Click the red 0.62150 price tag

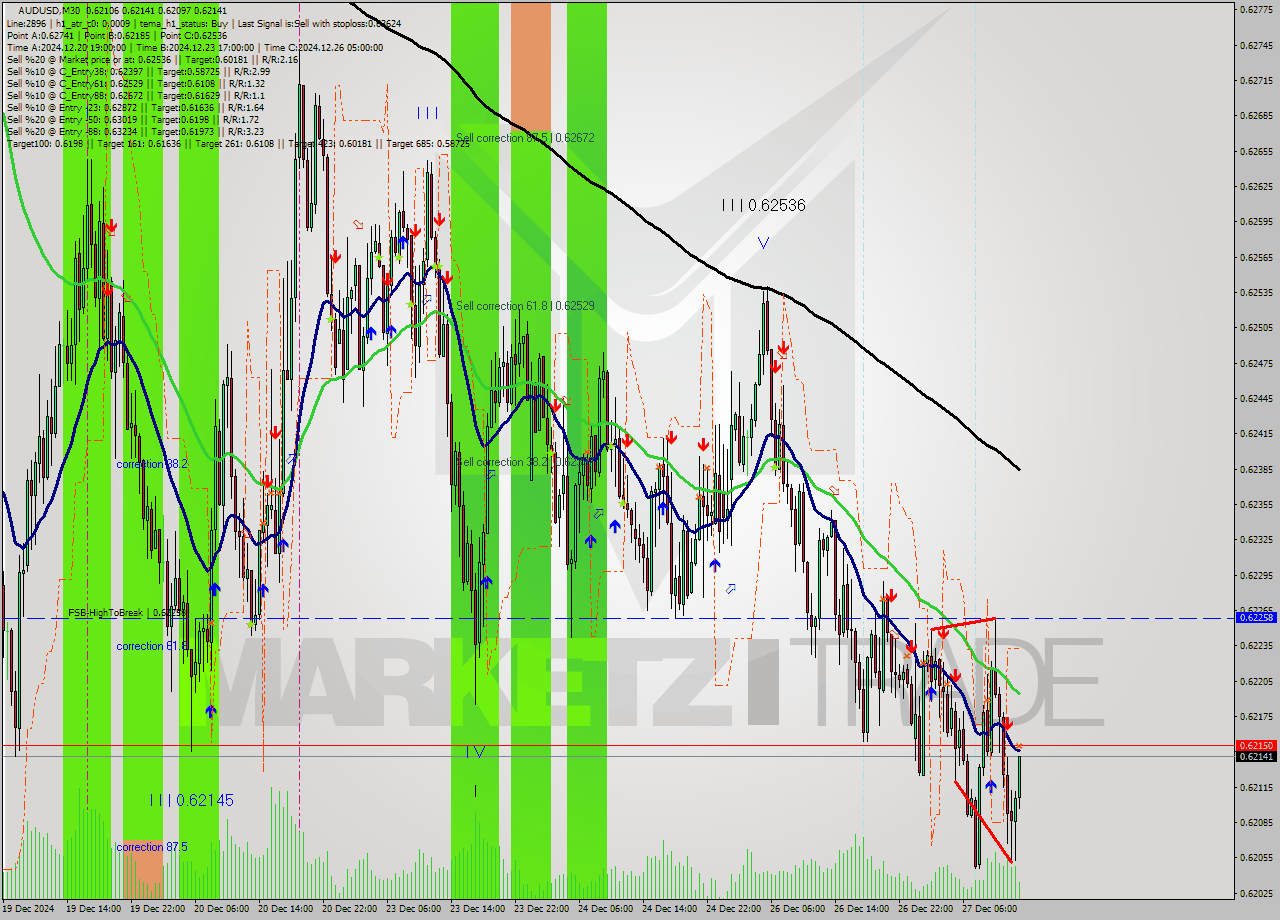1256,745
